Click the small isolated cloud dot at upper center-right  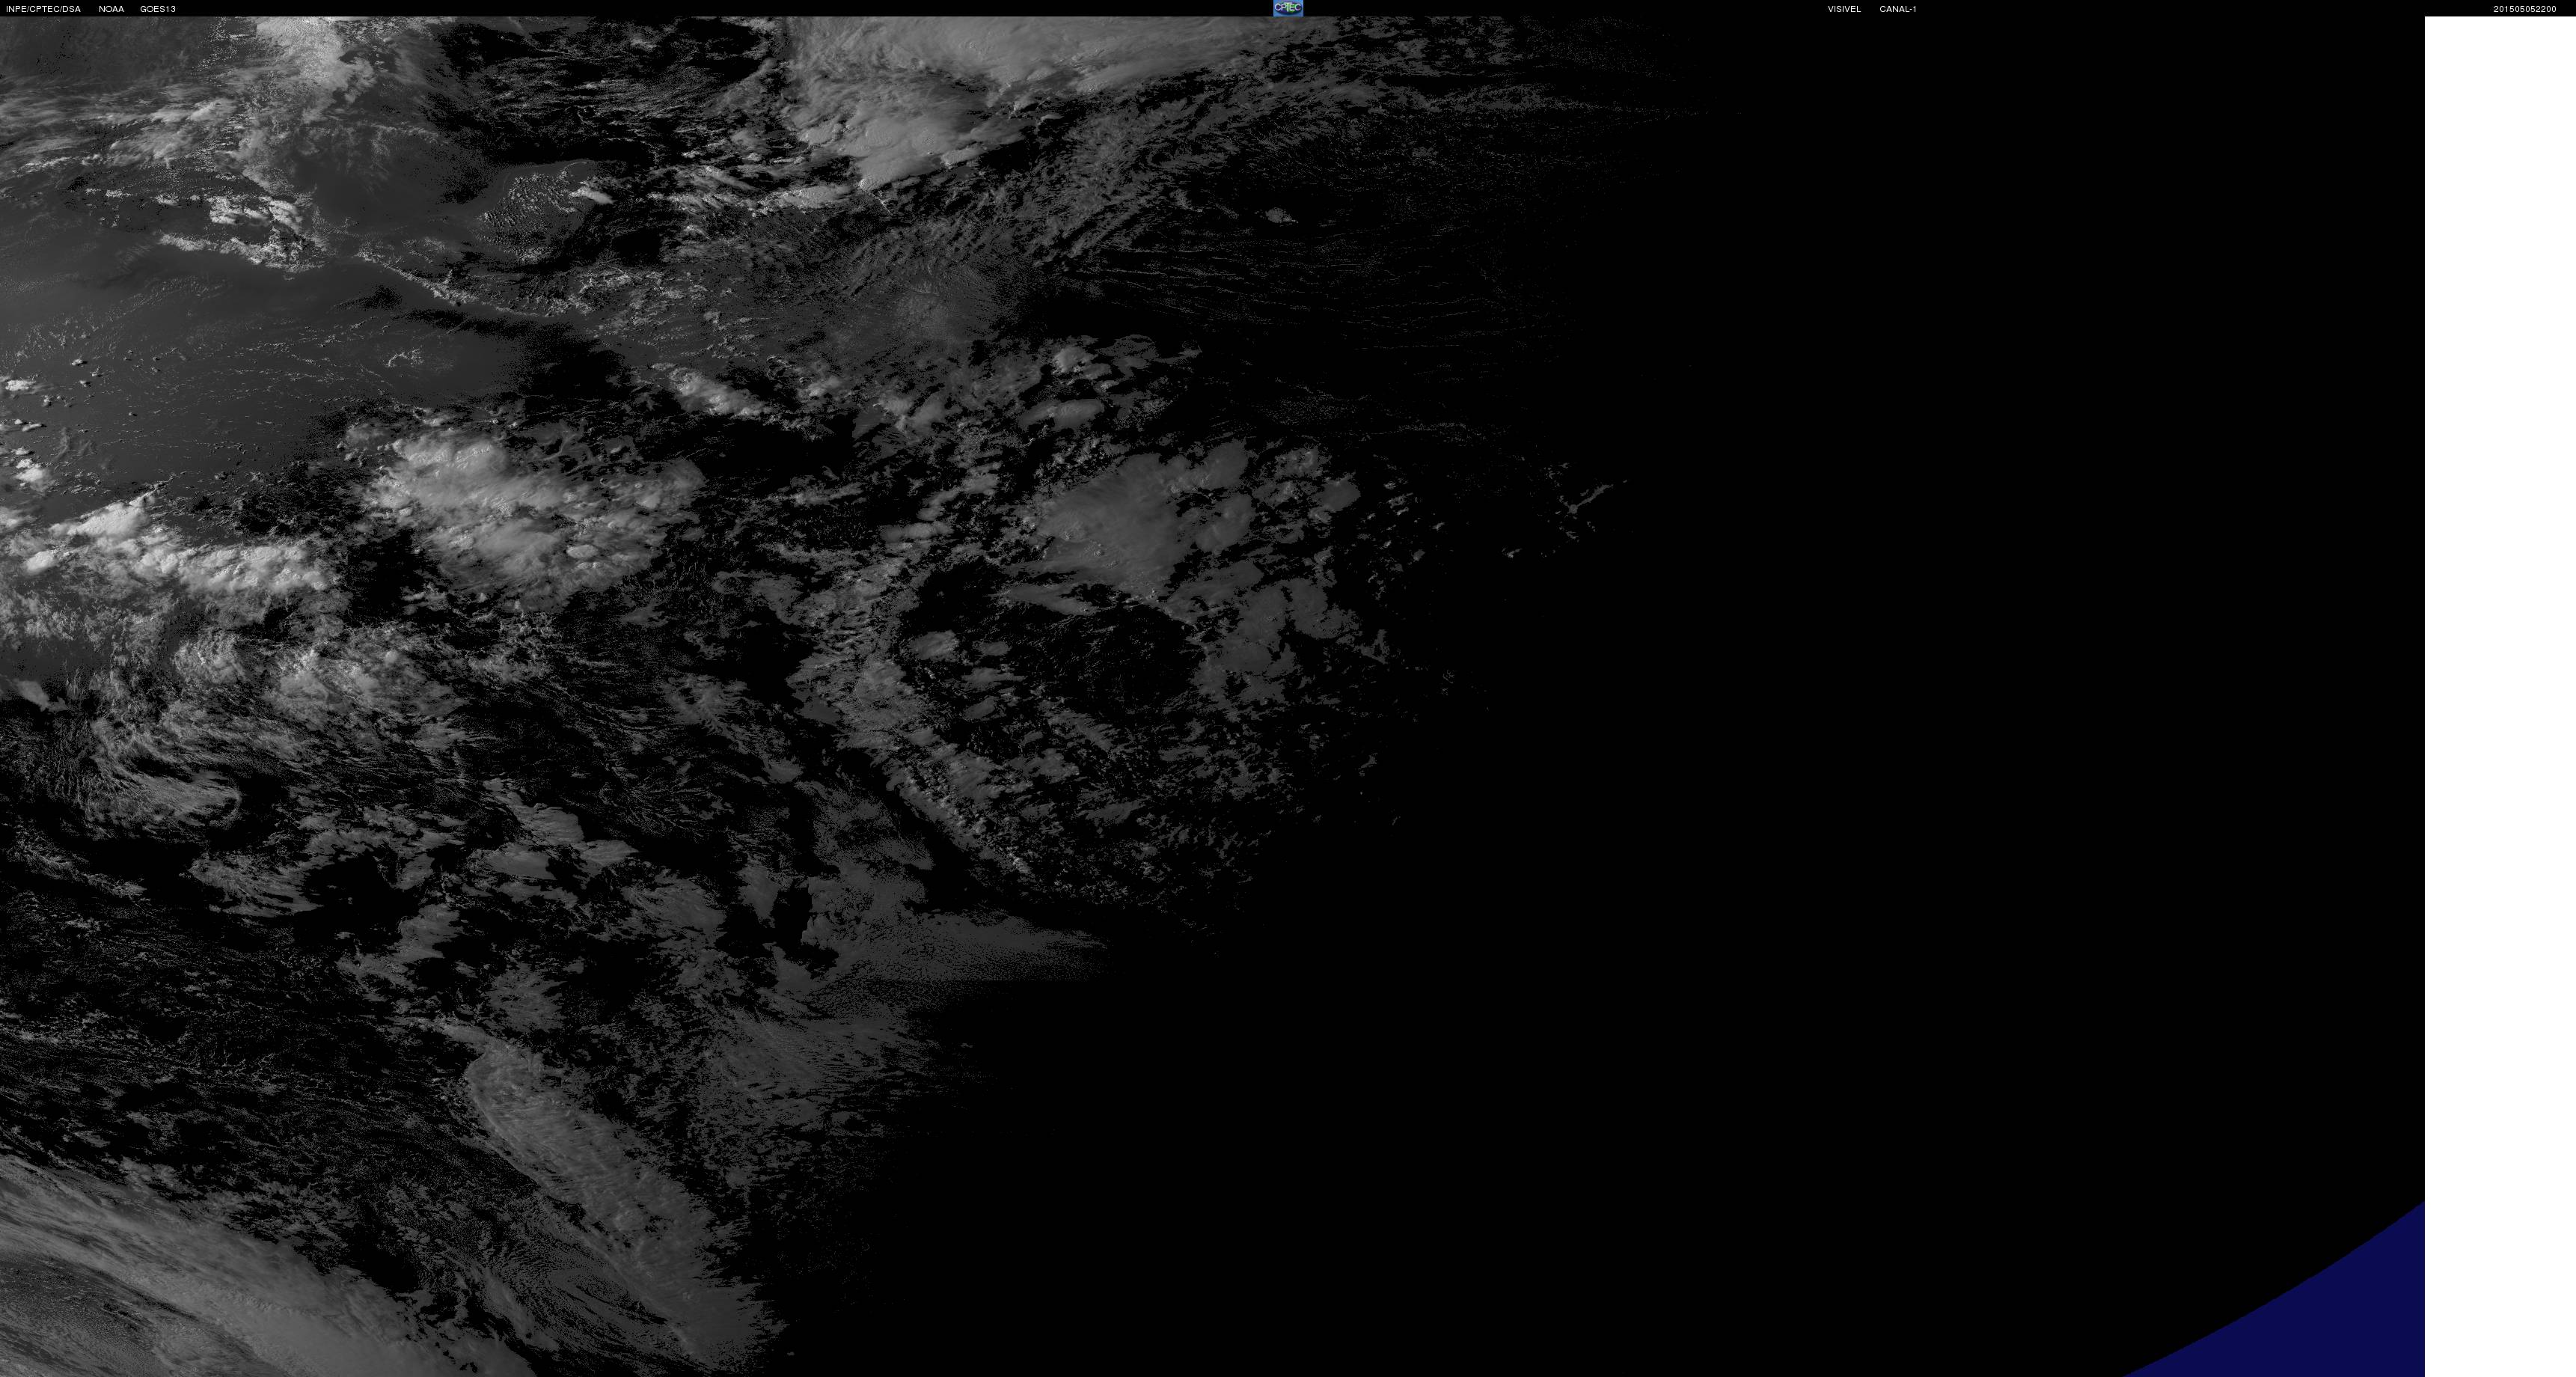[1276, 215]
